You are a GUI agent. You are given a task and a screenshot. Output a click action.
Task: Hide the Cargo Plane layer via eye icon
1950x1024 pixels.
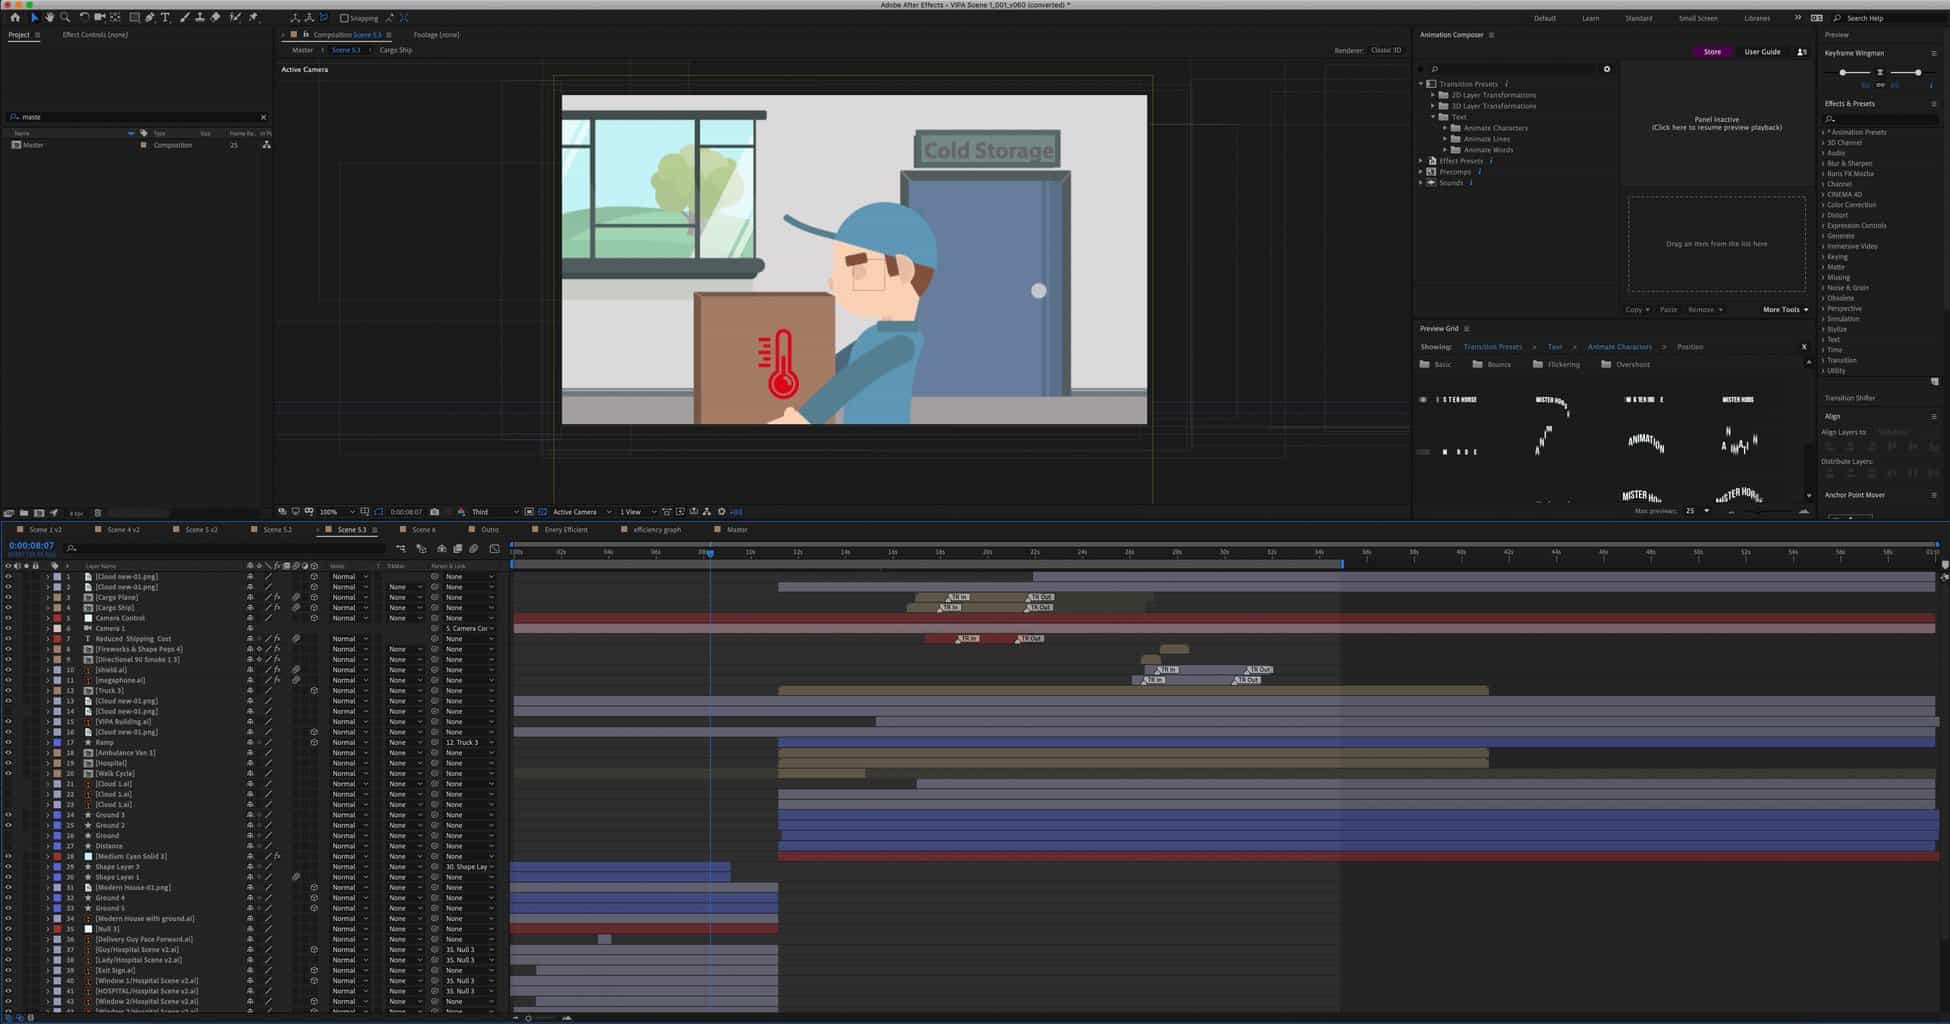click(x=8, y=597)
